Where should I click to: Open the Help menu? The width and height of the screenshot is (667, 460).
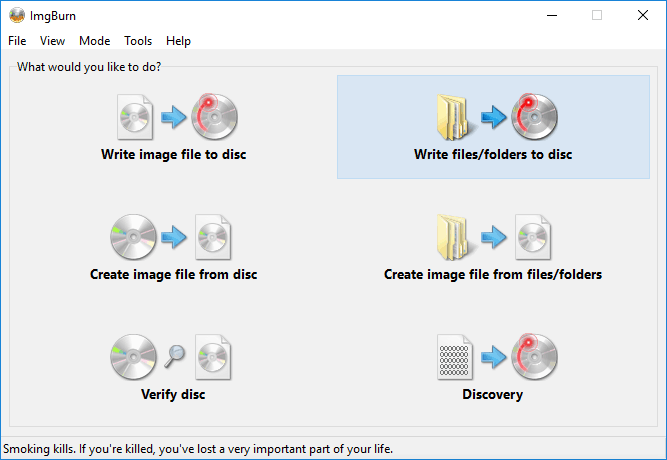[178, 41]
